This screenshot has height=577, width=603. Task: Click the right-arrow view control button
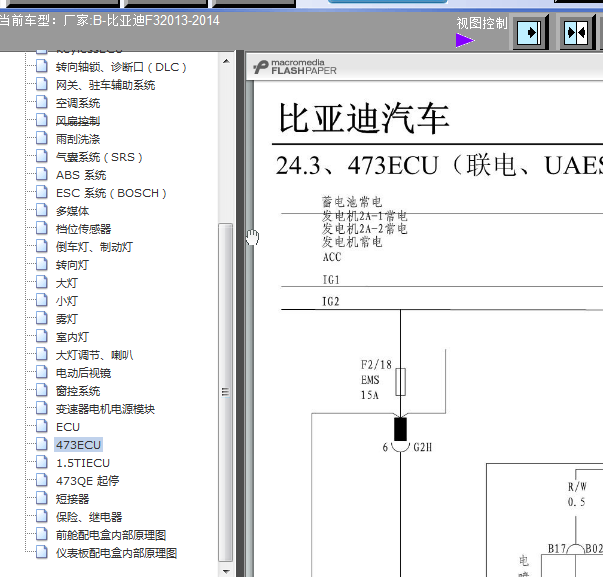530,32
